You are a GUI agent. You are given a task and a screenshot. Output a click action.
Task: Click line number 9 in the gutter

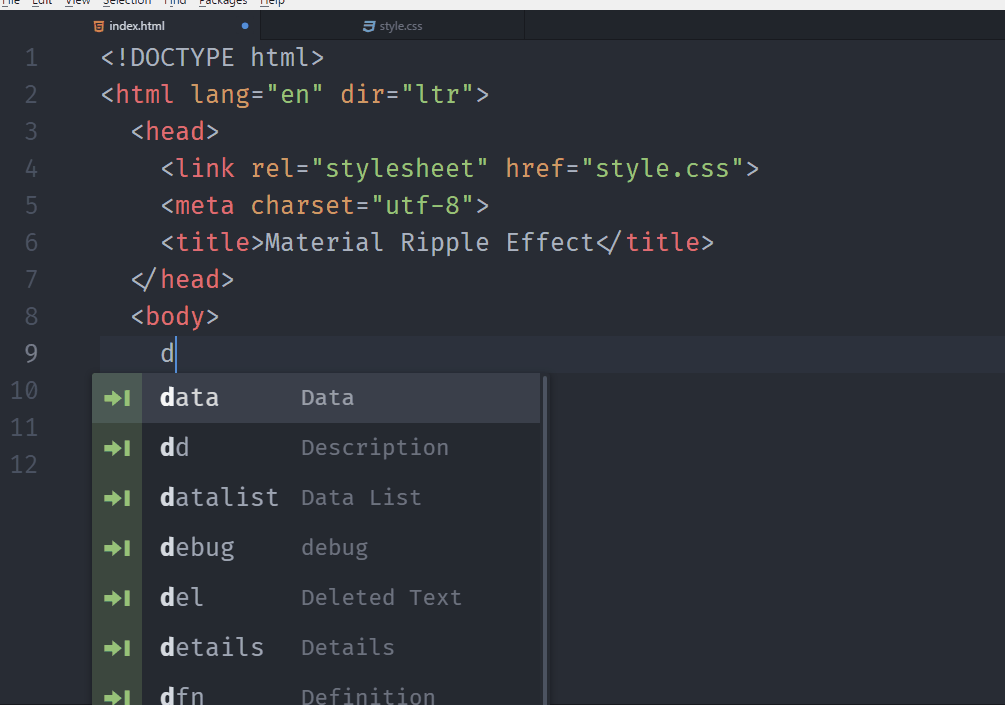30,353
